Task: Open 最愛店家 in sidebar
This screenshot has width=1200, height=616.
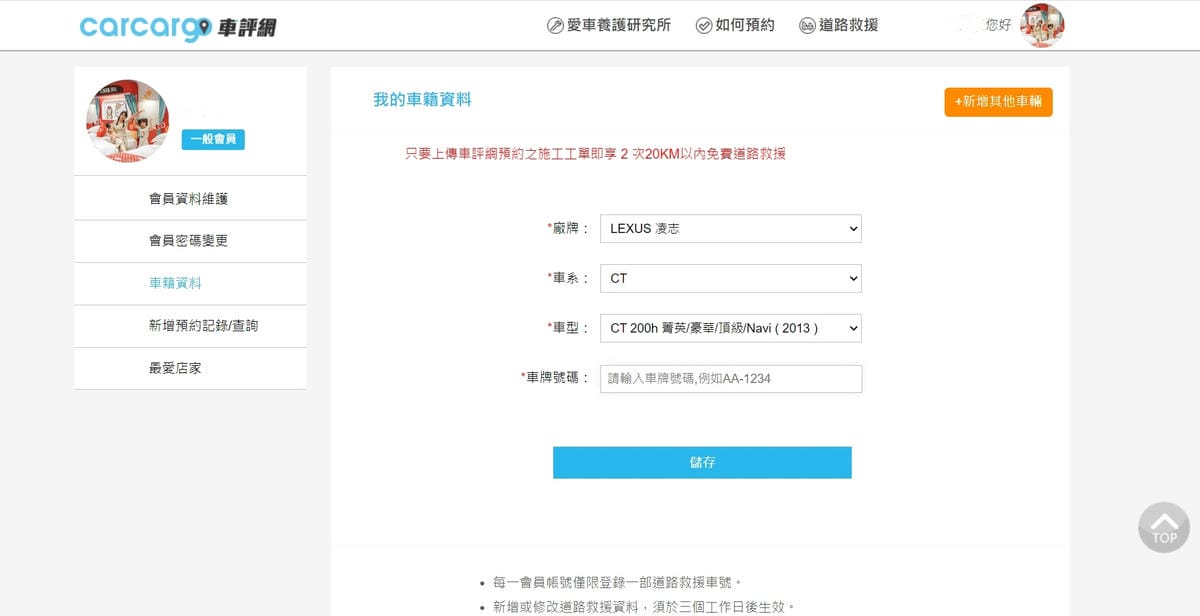Action: (x=175, y=368)
